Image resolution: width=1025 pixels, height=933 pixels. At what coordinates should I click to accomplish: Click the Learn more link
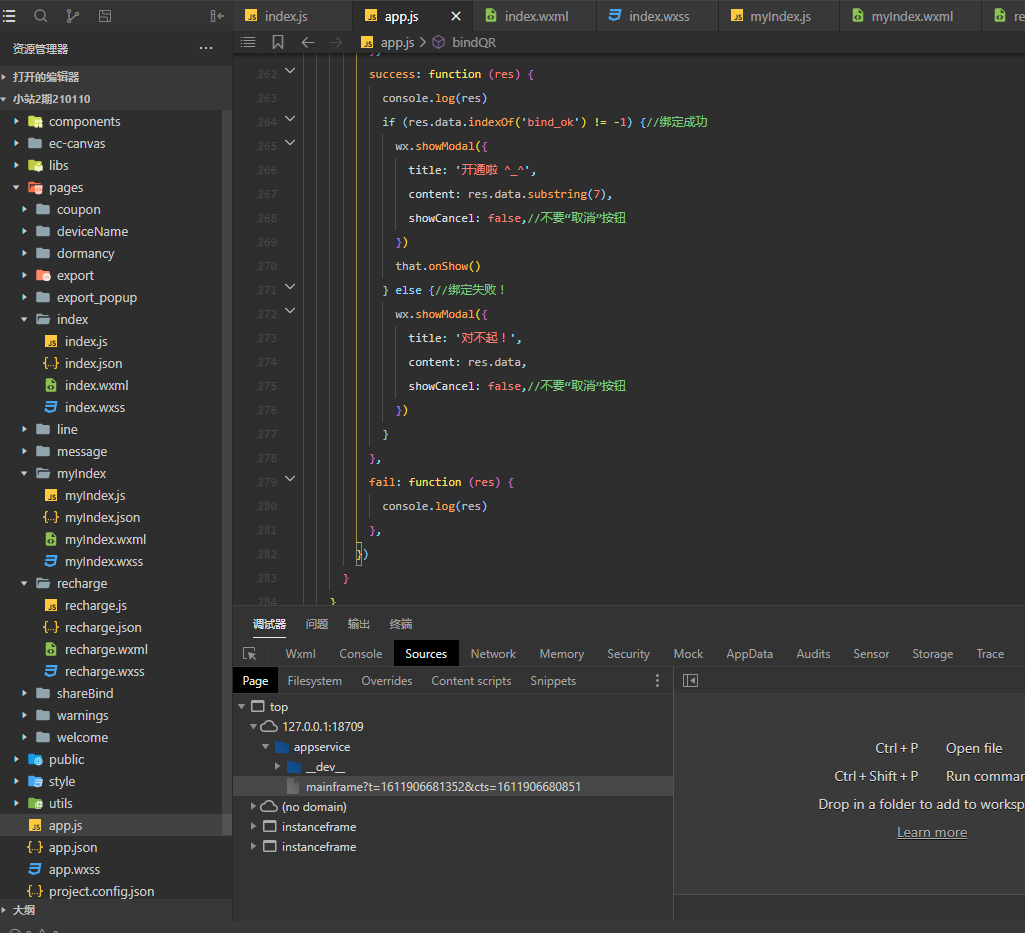coord(932,832)
